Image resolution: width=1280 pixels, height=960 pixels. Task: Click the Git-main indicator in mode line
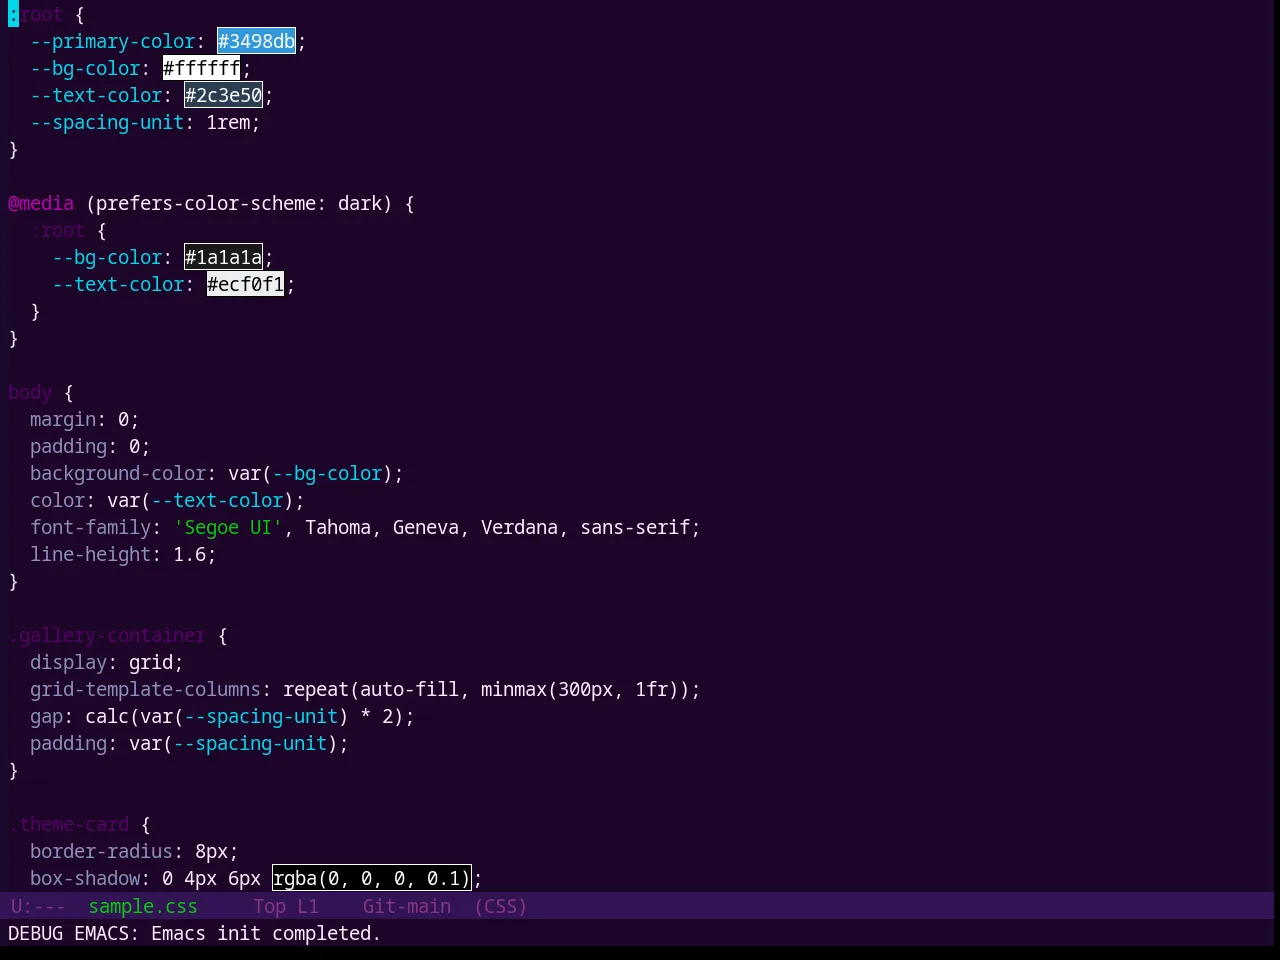pos(407,906)
